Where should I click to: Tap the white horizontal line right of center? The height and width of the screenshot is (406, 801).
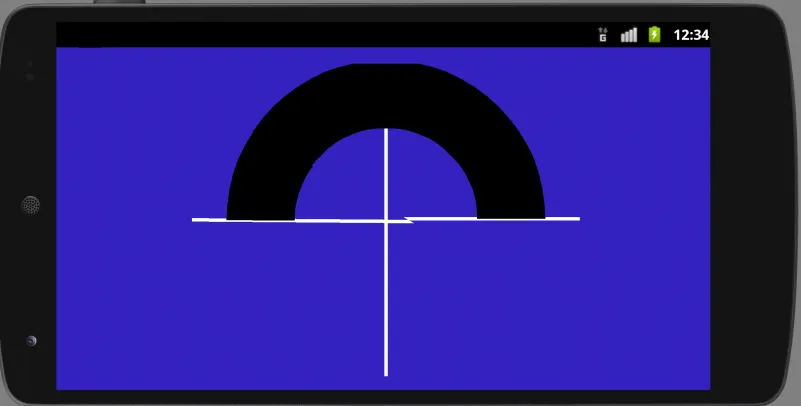tap(492, 219)
